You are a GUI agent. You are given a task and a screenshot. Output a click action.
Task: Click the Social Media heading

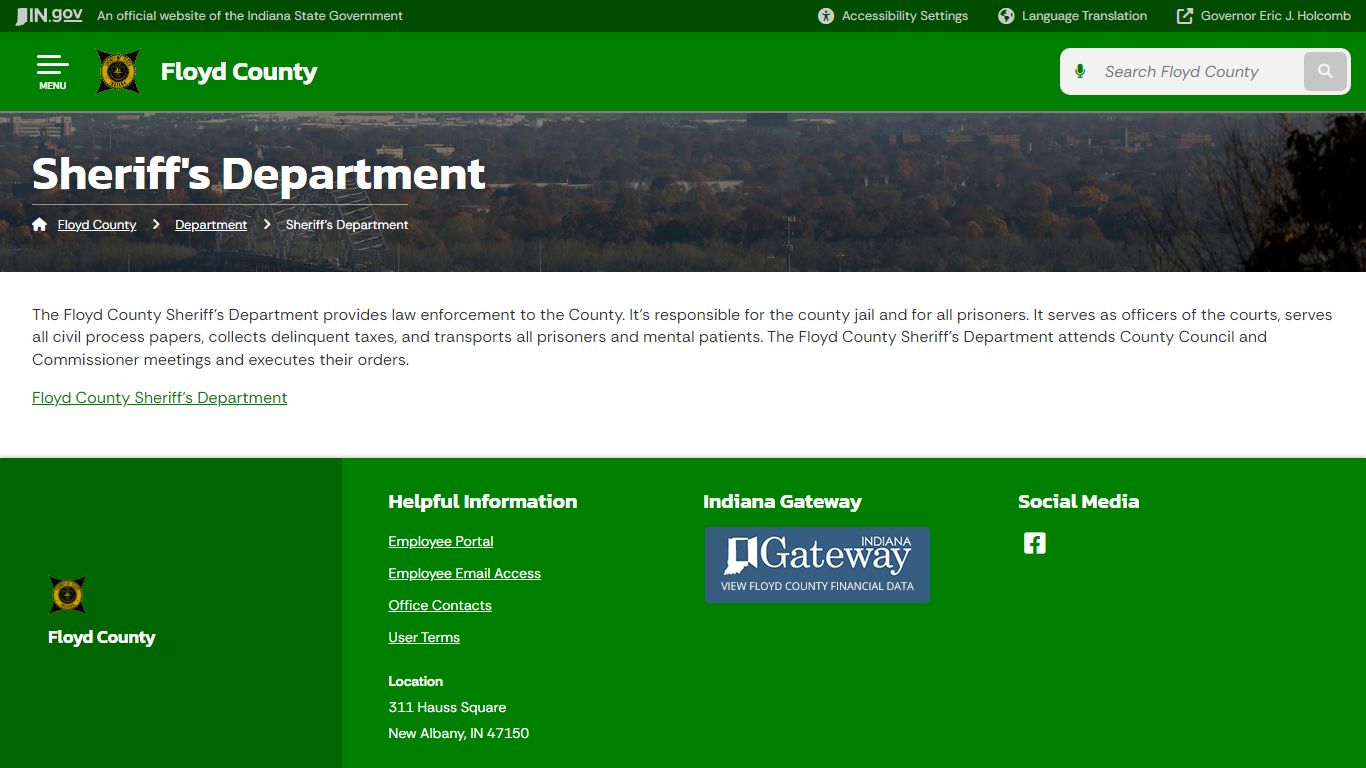coord(1079,502)
